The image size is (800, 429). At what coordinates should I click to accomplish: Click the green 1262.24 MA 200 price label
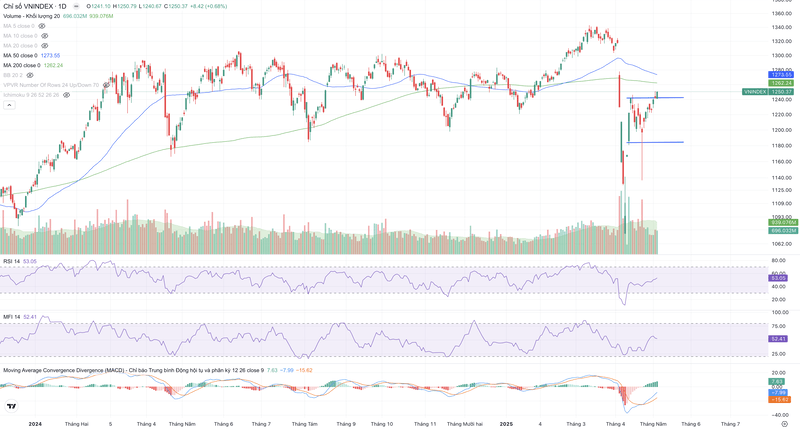pyautogui.click(x=781, y=83)
